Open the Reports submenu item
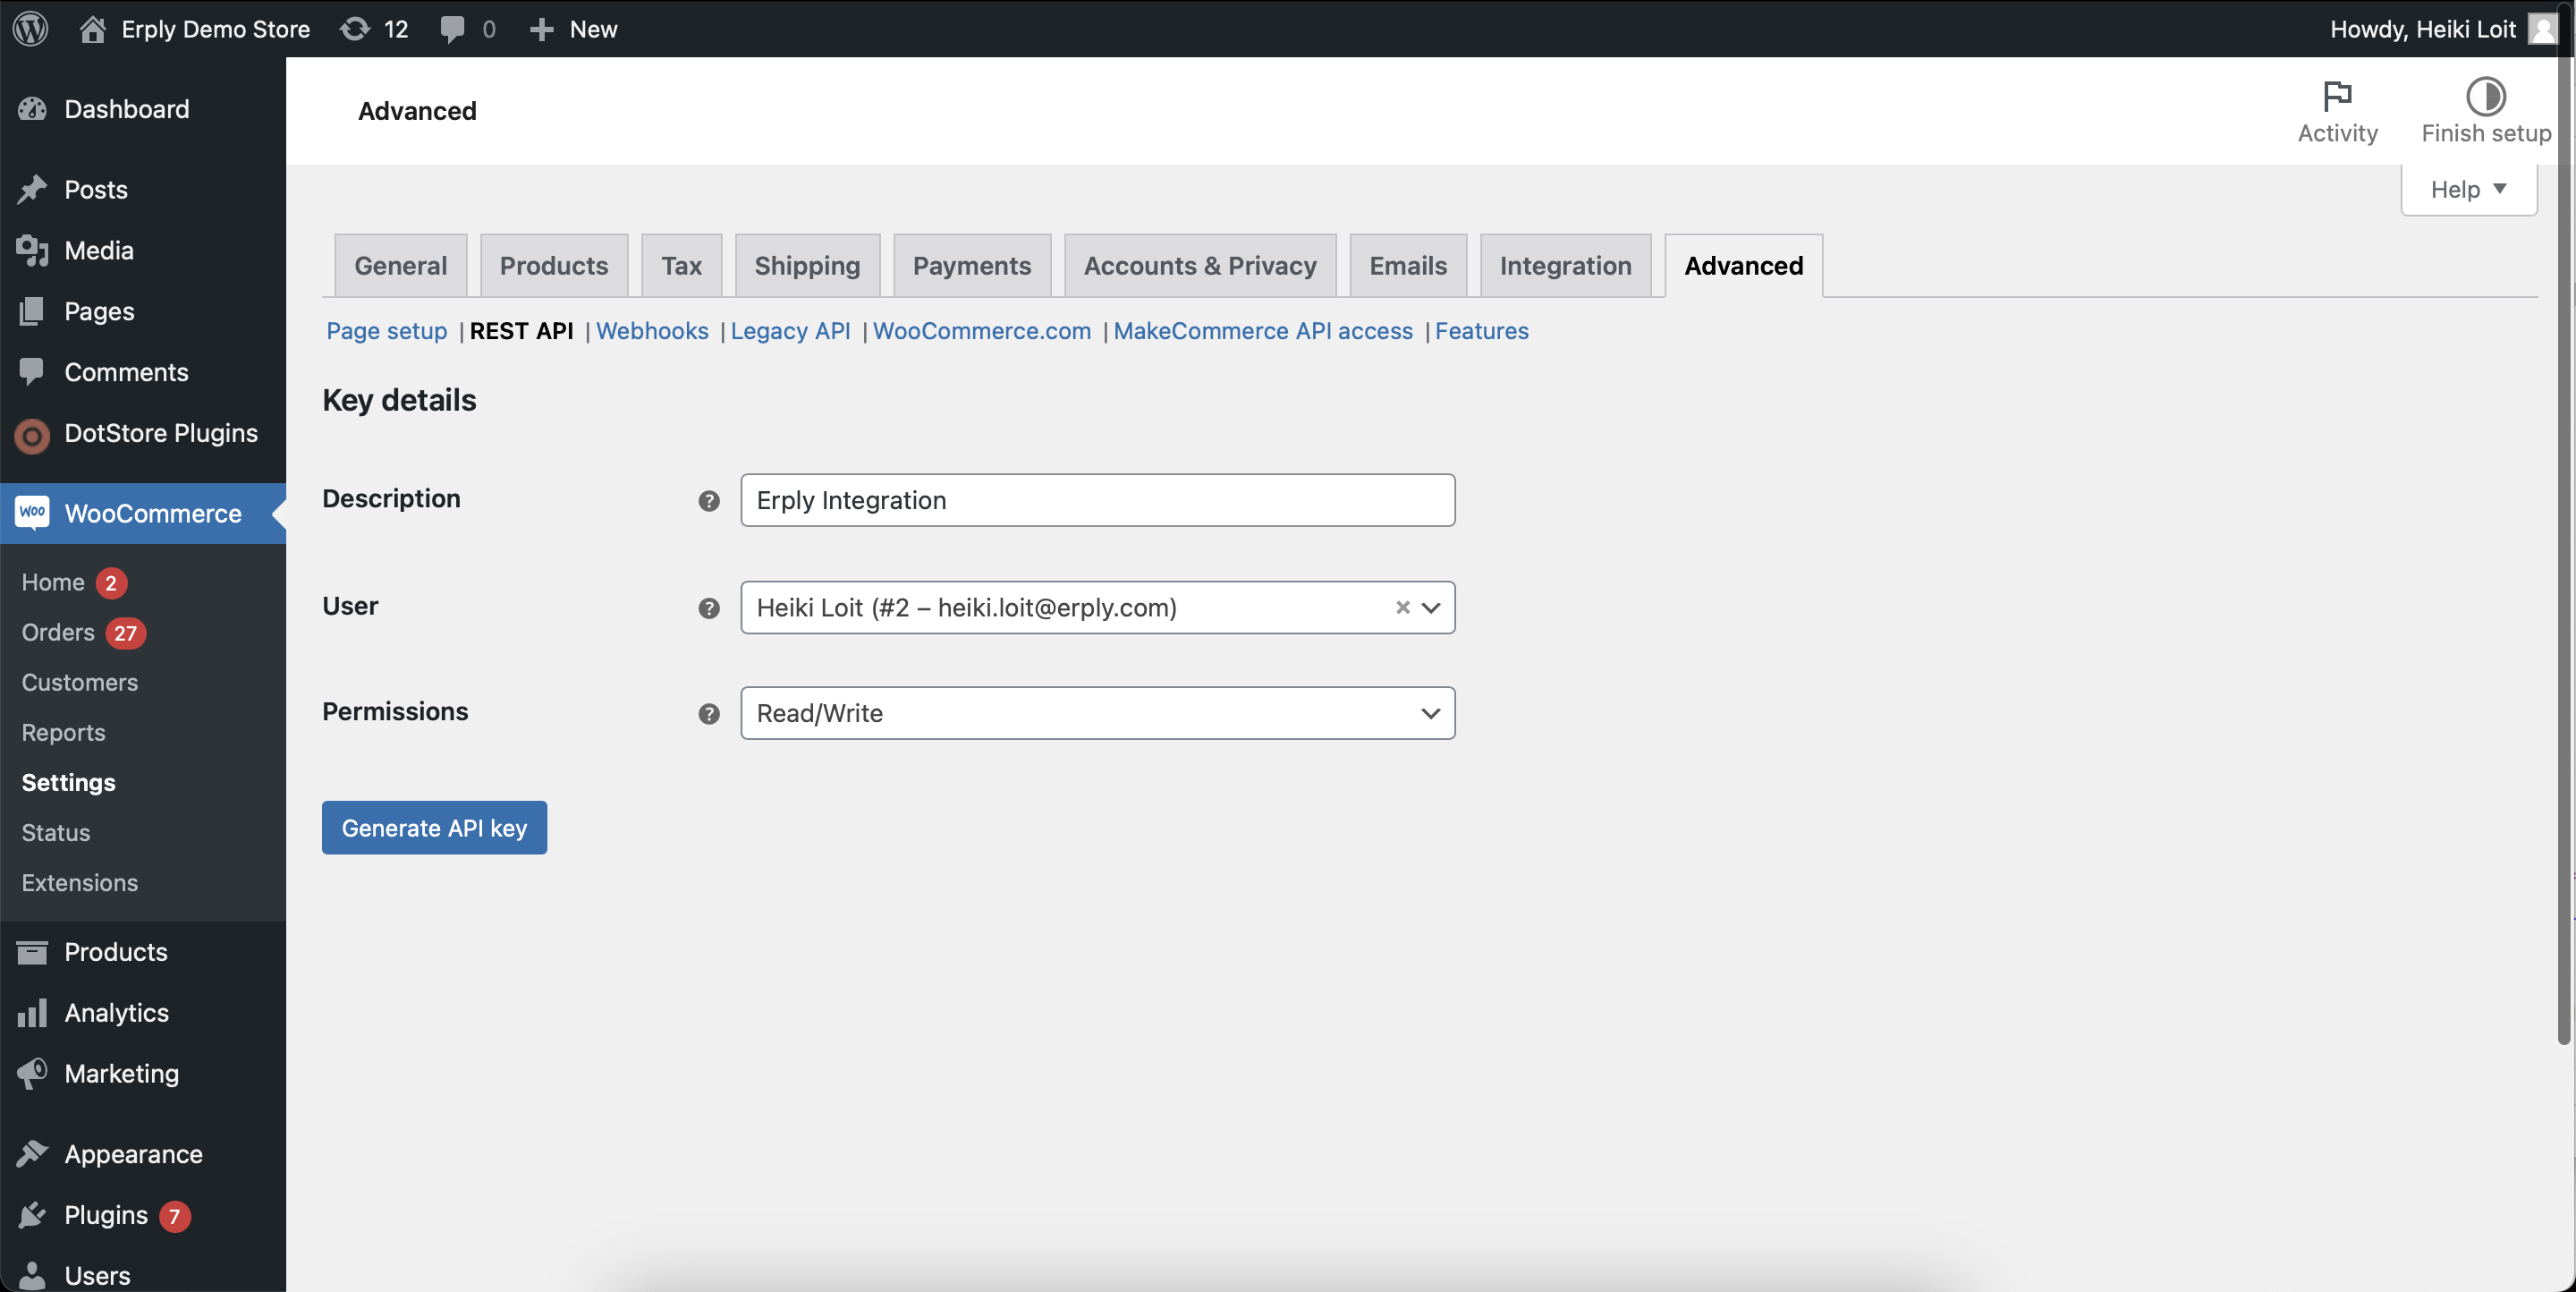2576x1292 pixels. coord(63,732)
